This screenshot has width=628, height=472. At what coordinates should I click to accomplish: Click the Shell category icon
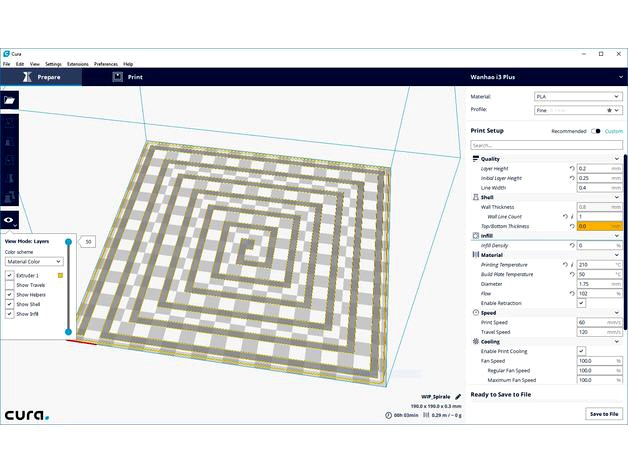[x=476, y=198]
